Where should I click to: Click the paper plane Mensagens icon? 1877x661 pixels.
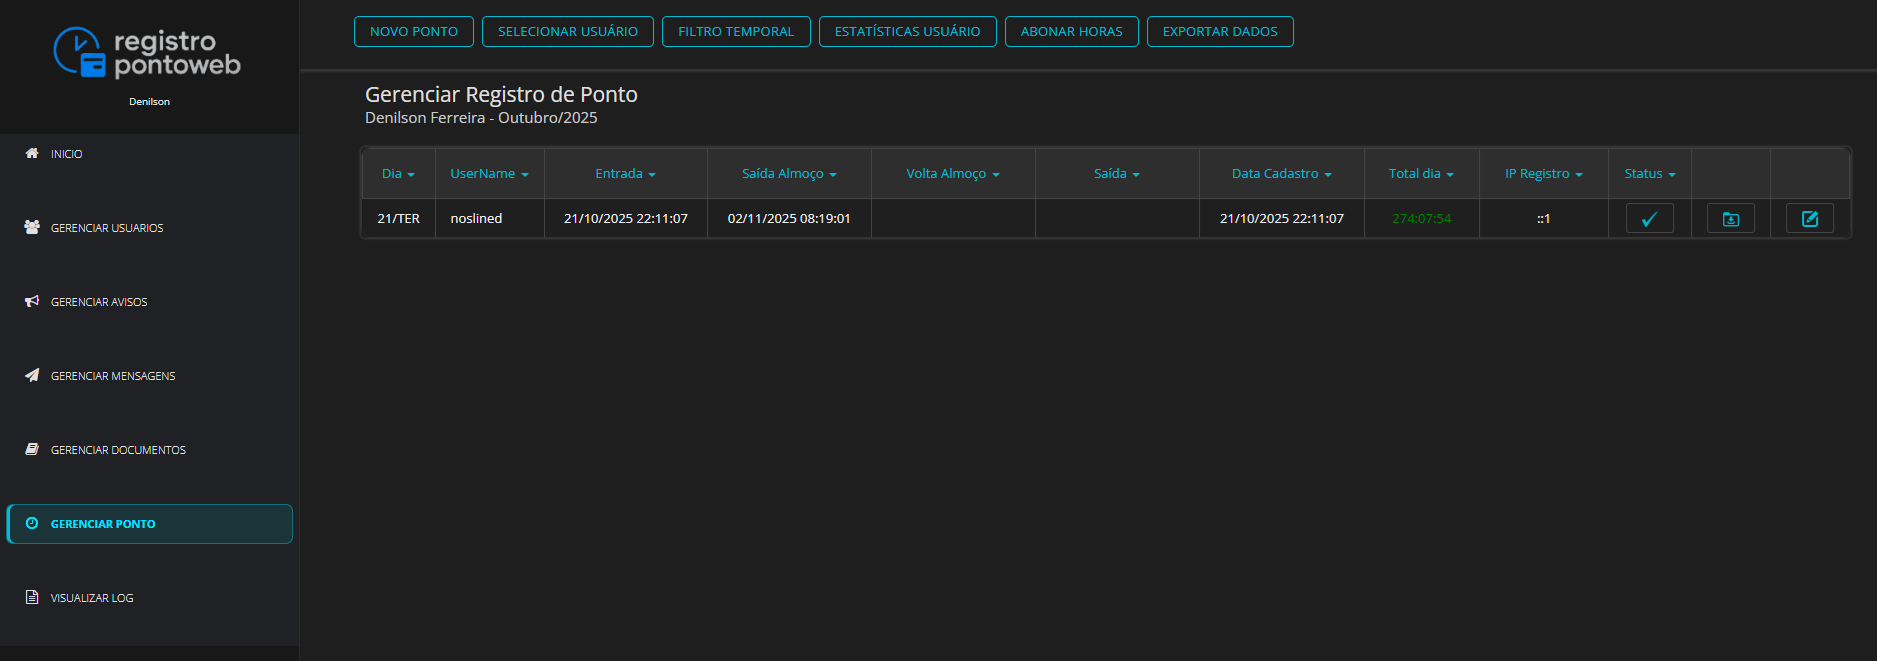(x=32, y=375)
